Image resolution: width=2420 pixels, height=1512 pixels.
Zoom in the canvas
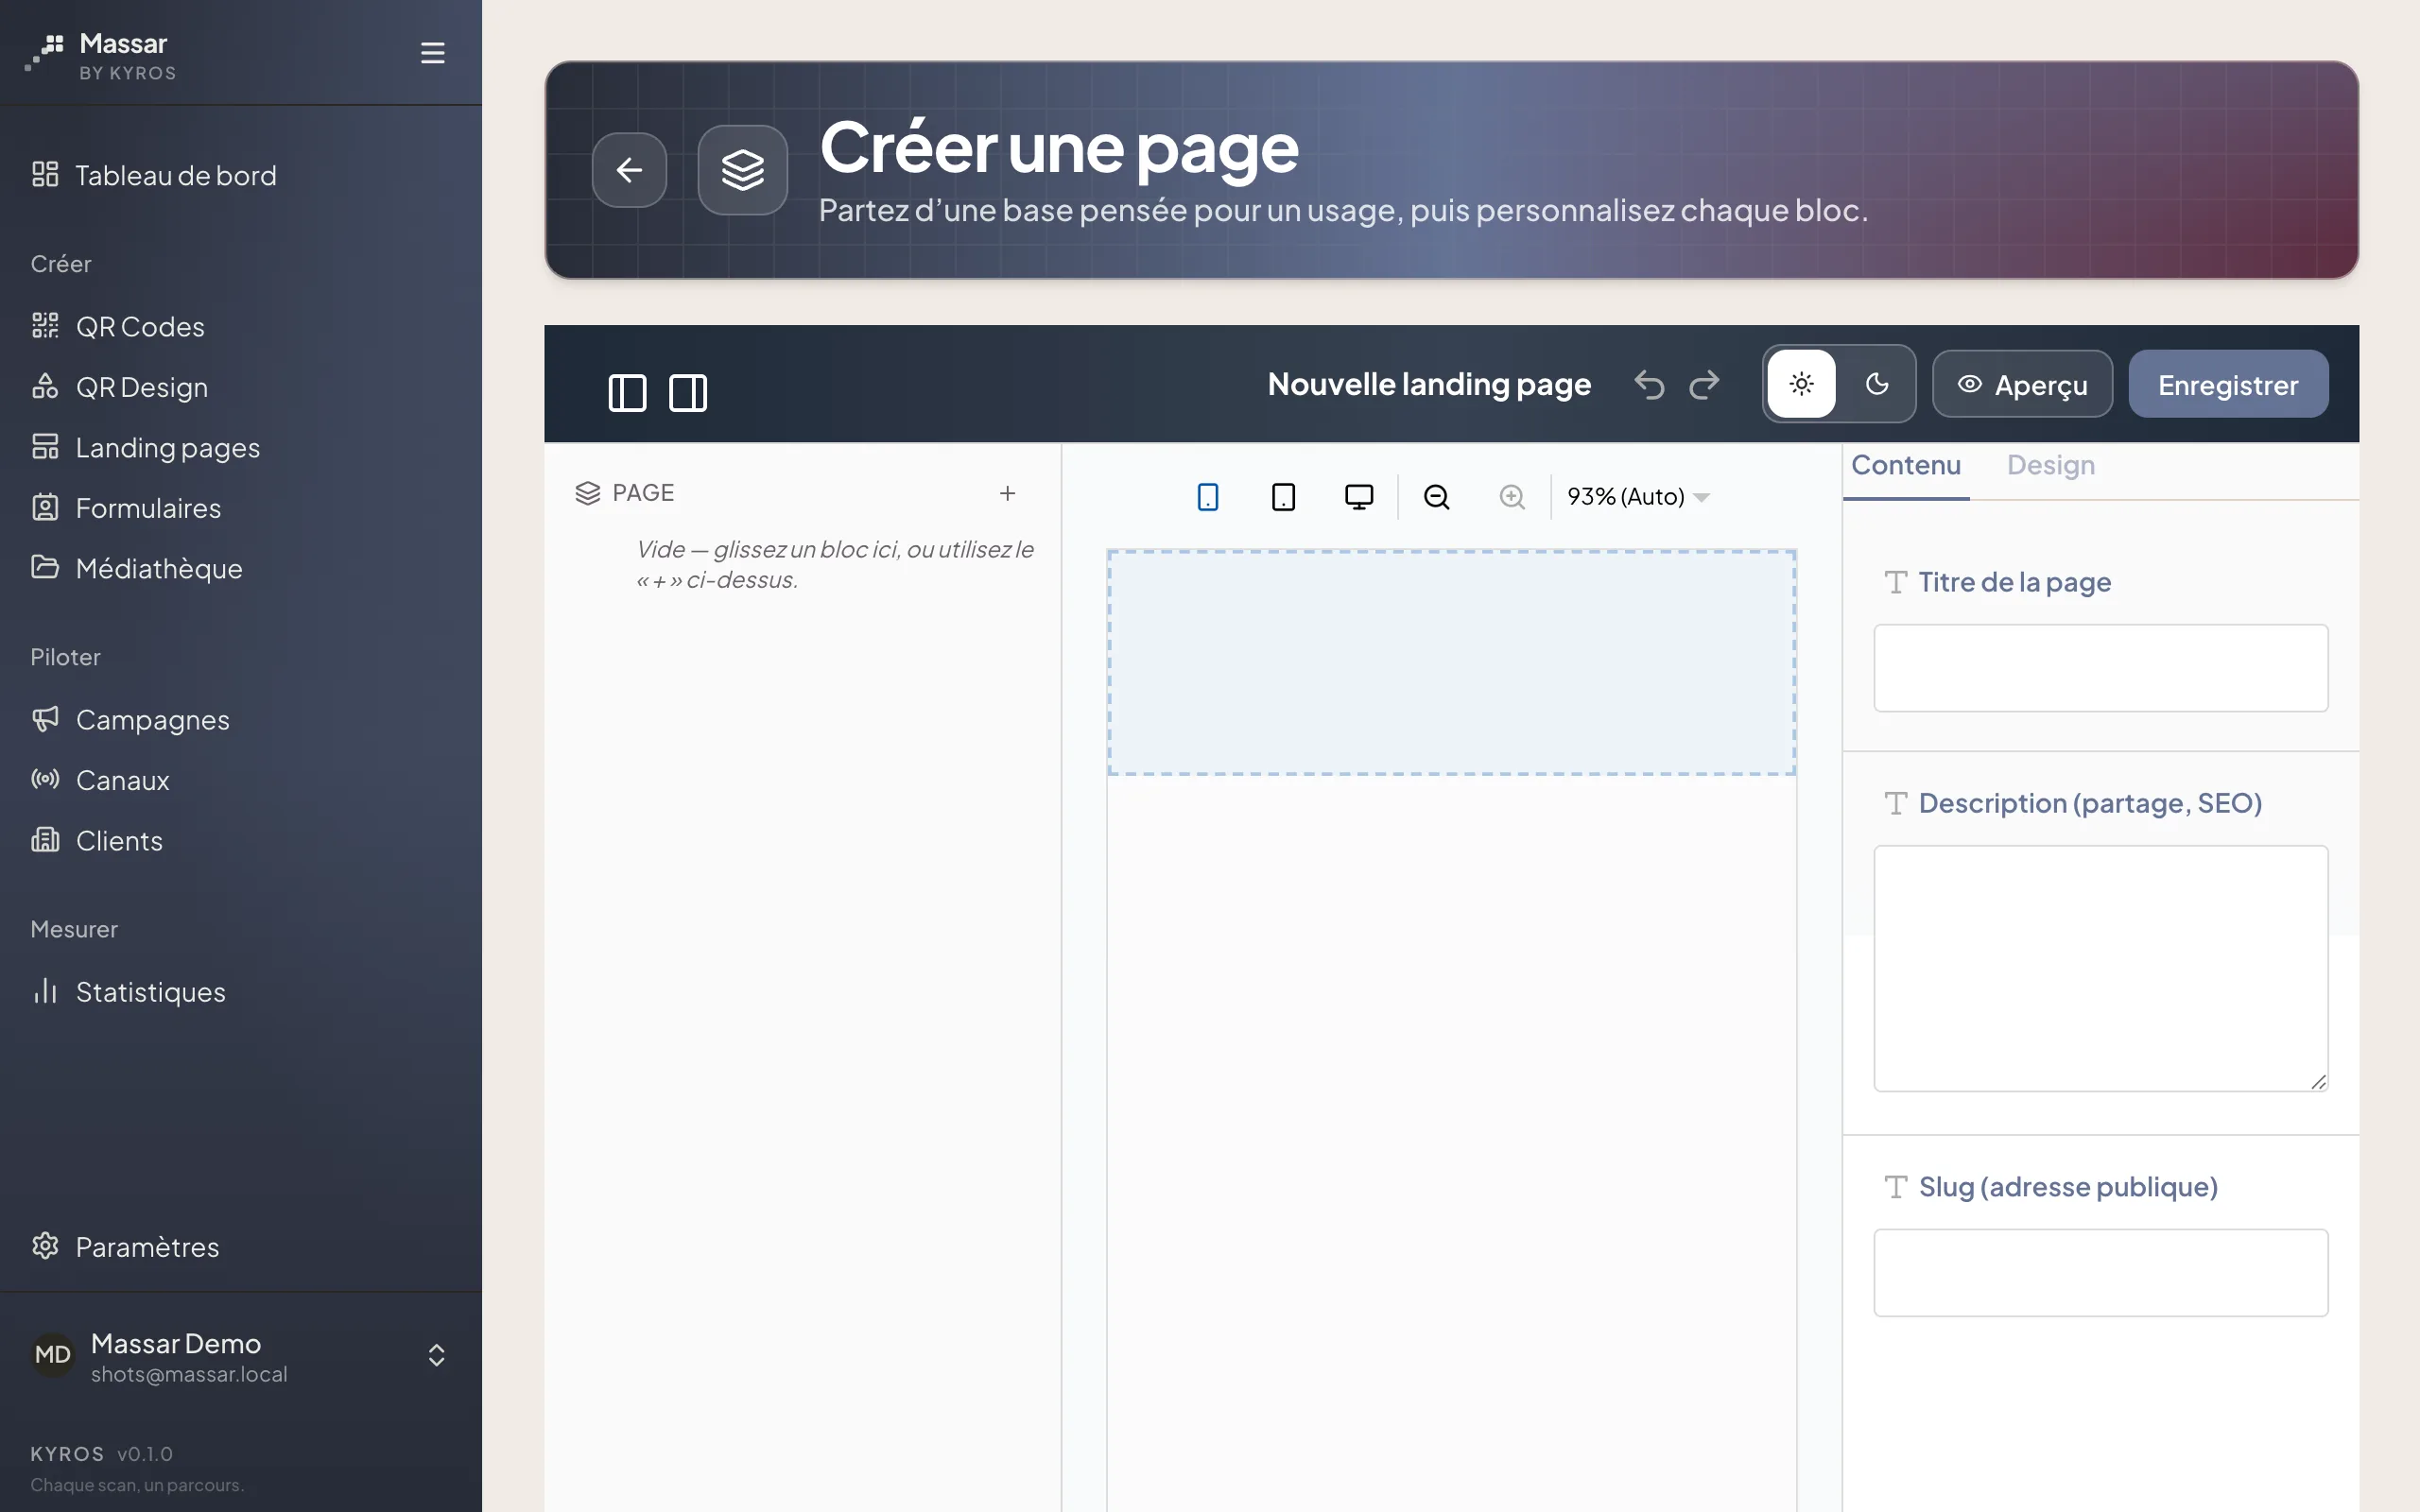pyautogui.click(x=1512, y=497)
